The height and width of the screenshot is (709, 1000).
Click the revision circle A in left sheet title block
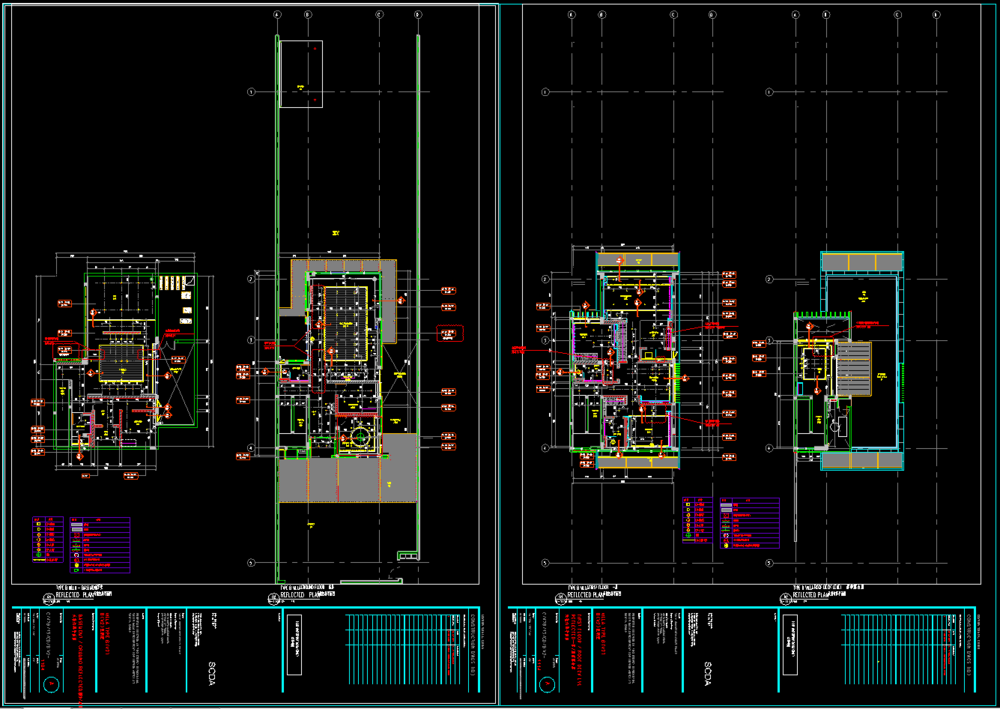pos(52,684)
